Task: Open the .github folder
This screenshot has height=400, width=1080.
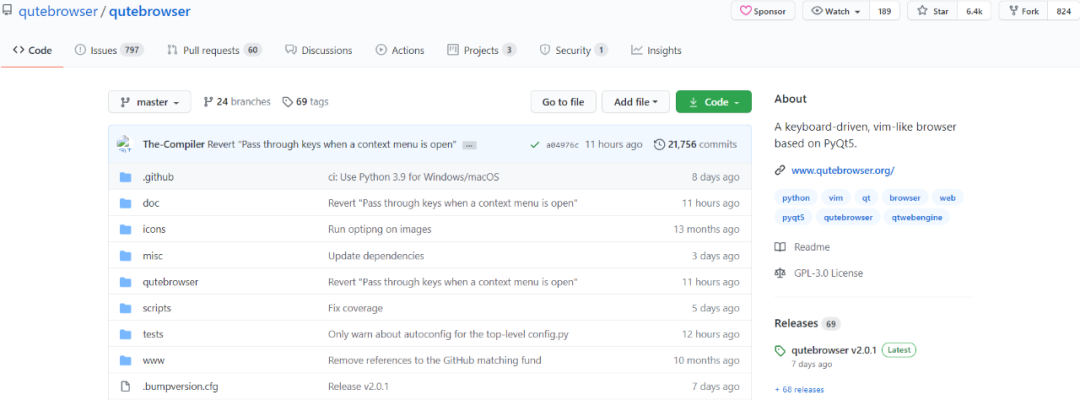Action: click(158, 177)
